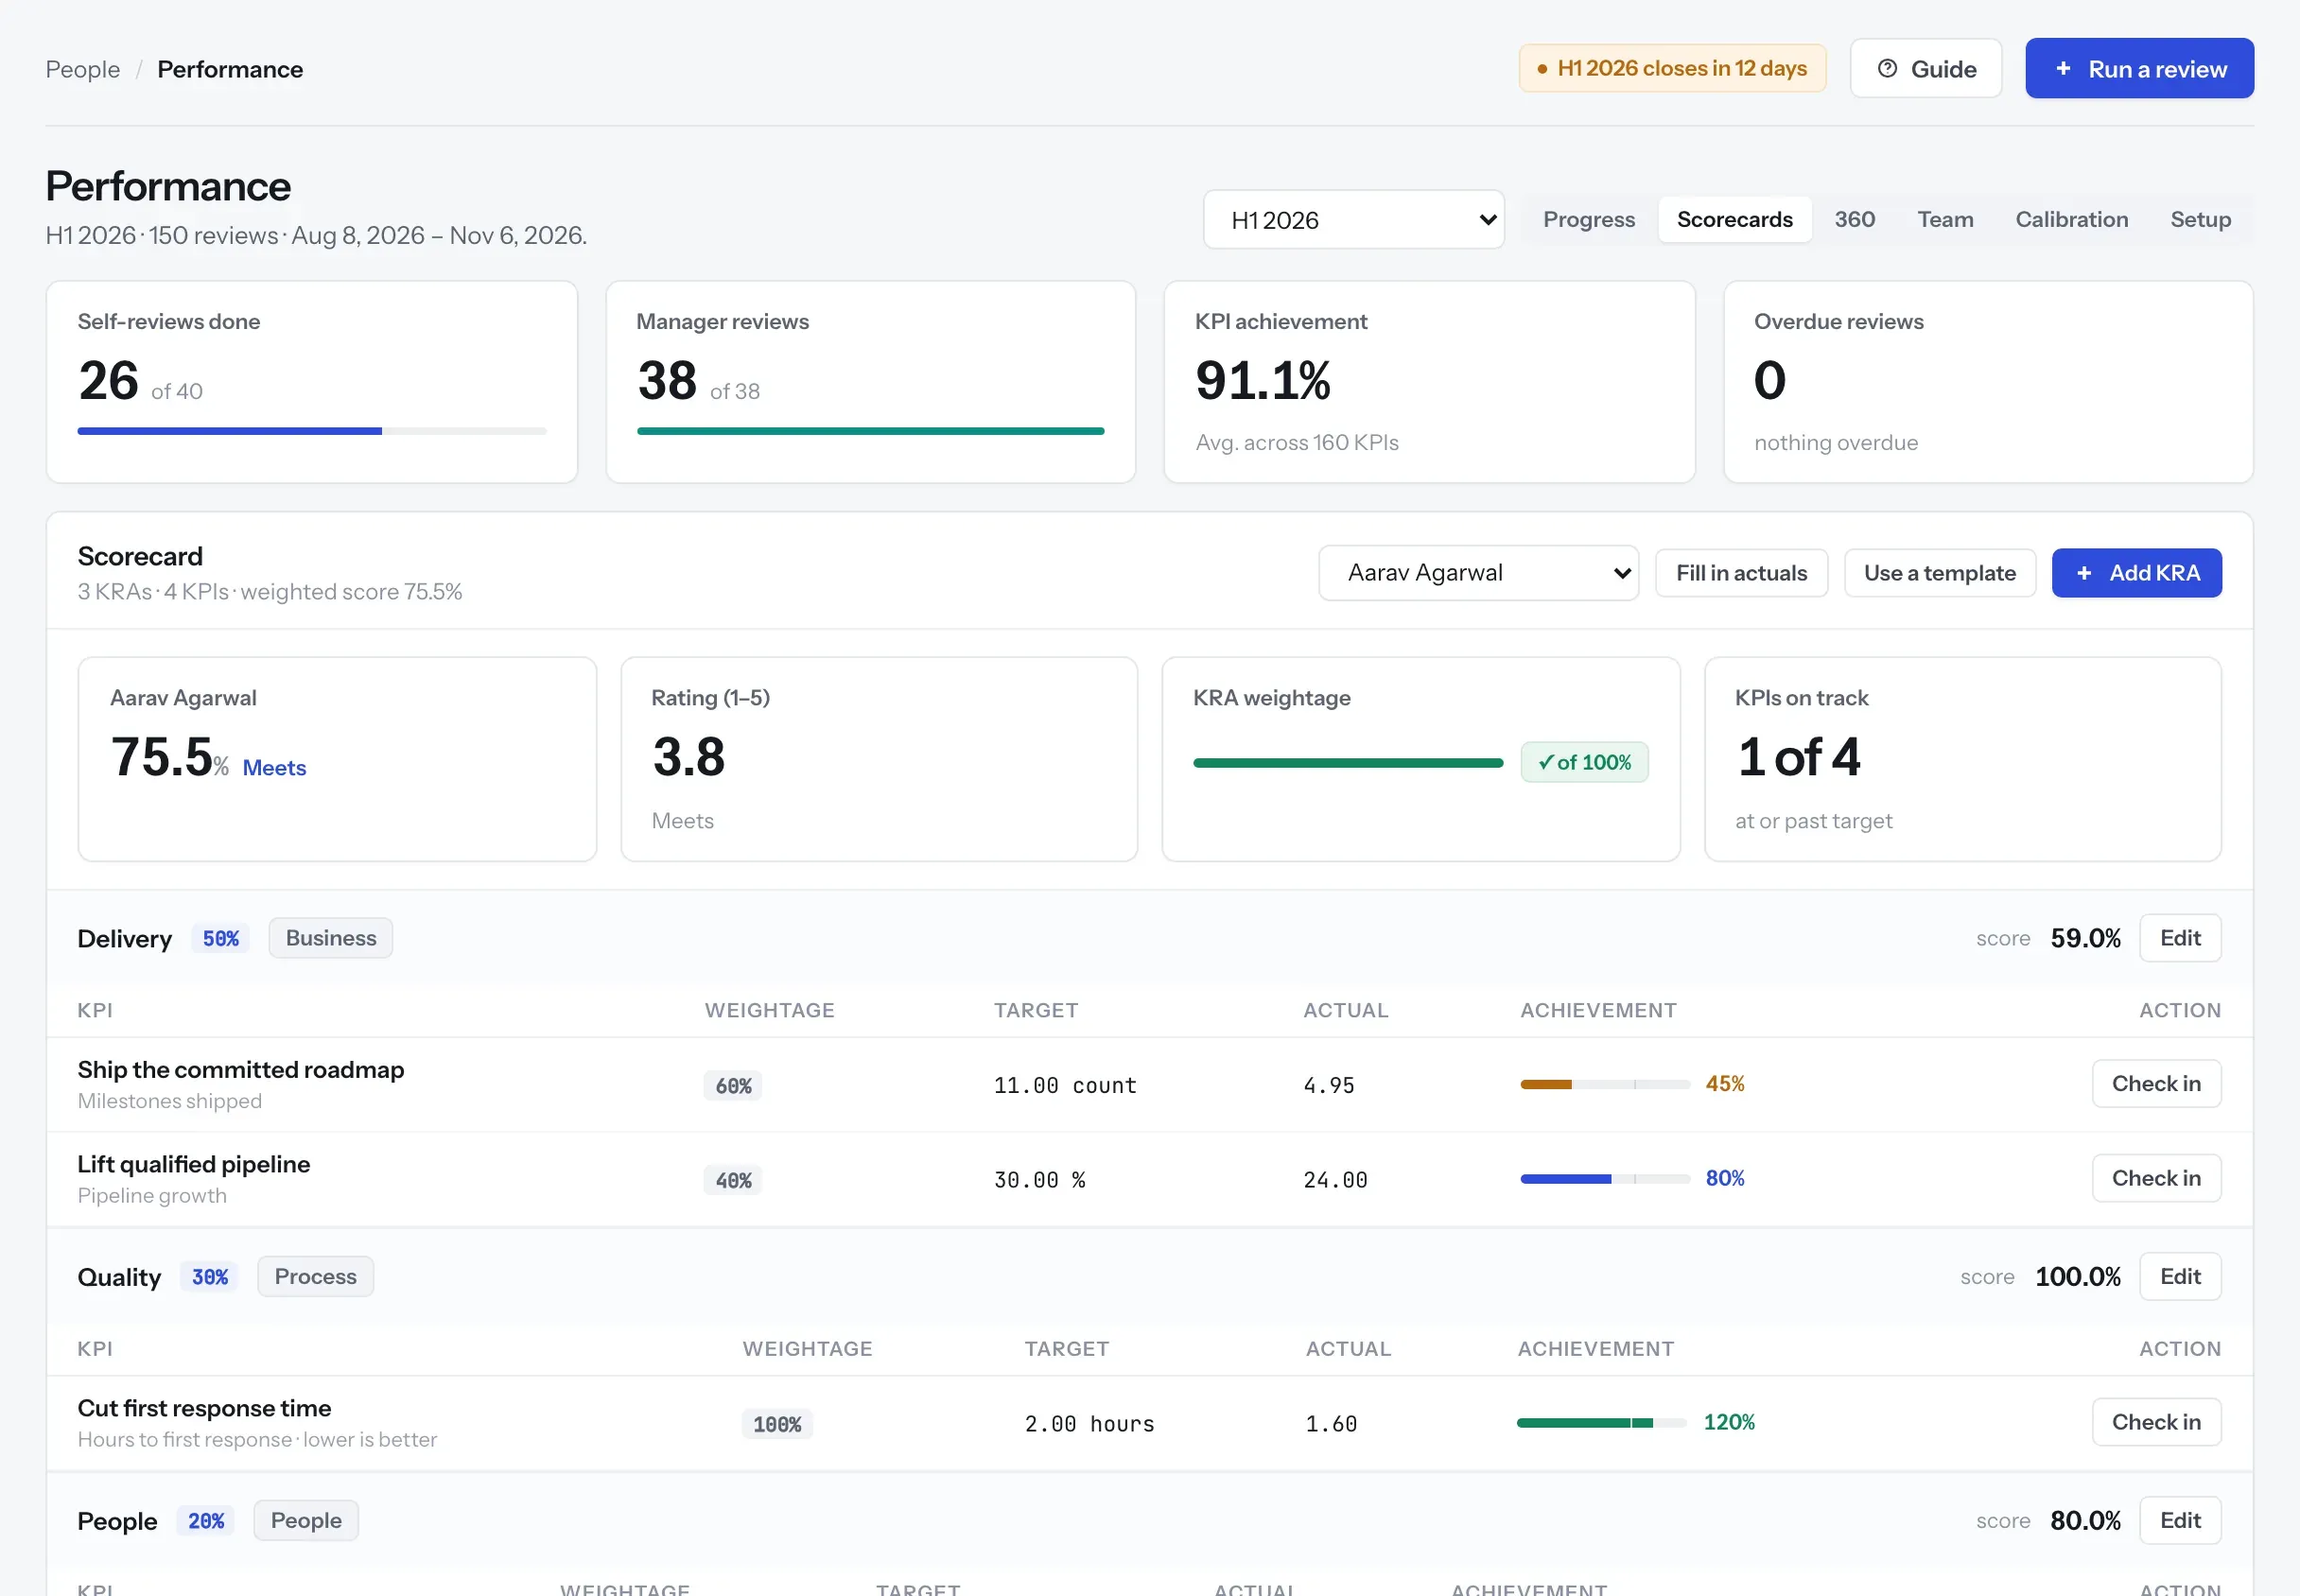Switch to the Setup tab
Image resolution: width=2300 pixels, height=1596 pixels.
tap(2200, 220)
